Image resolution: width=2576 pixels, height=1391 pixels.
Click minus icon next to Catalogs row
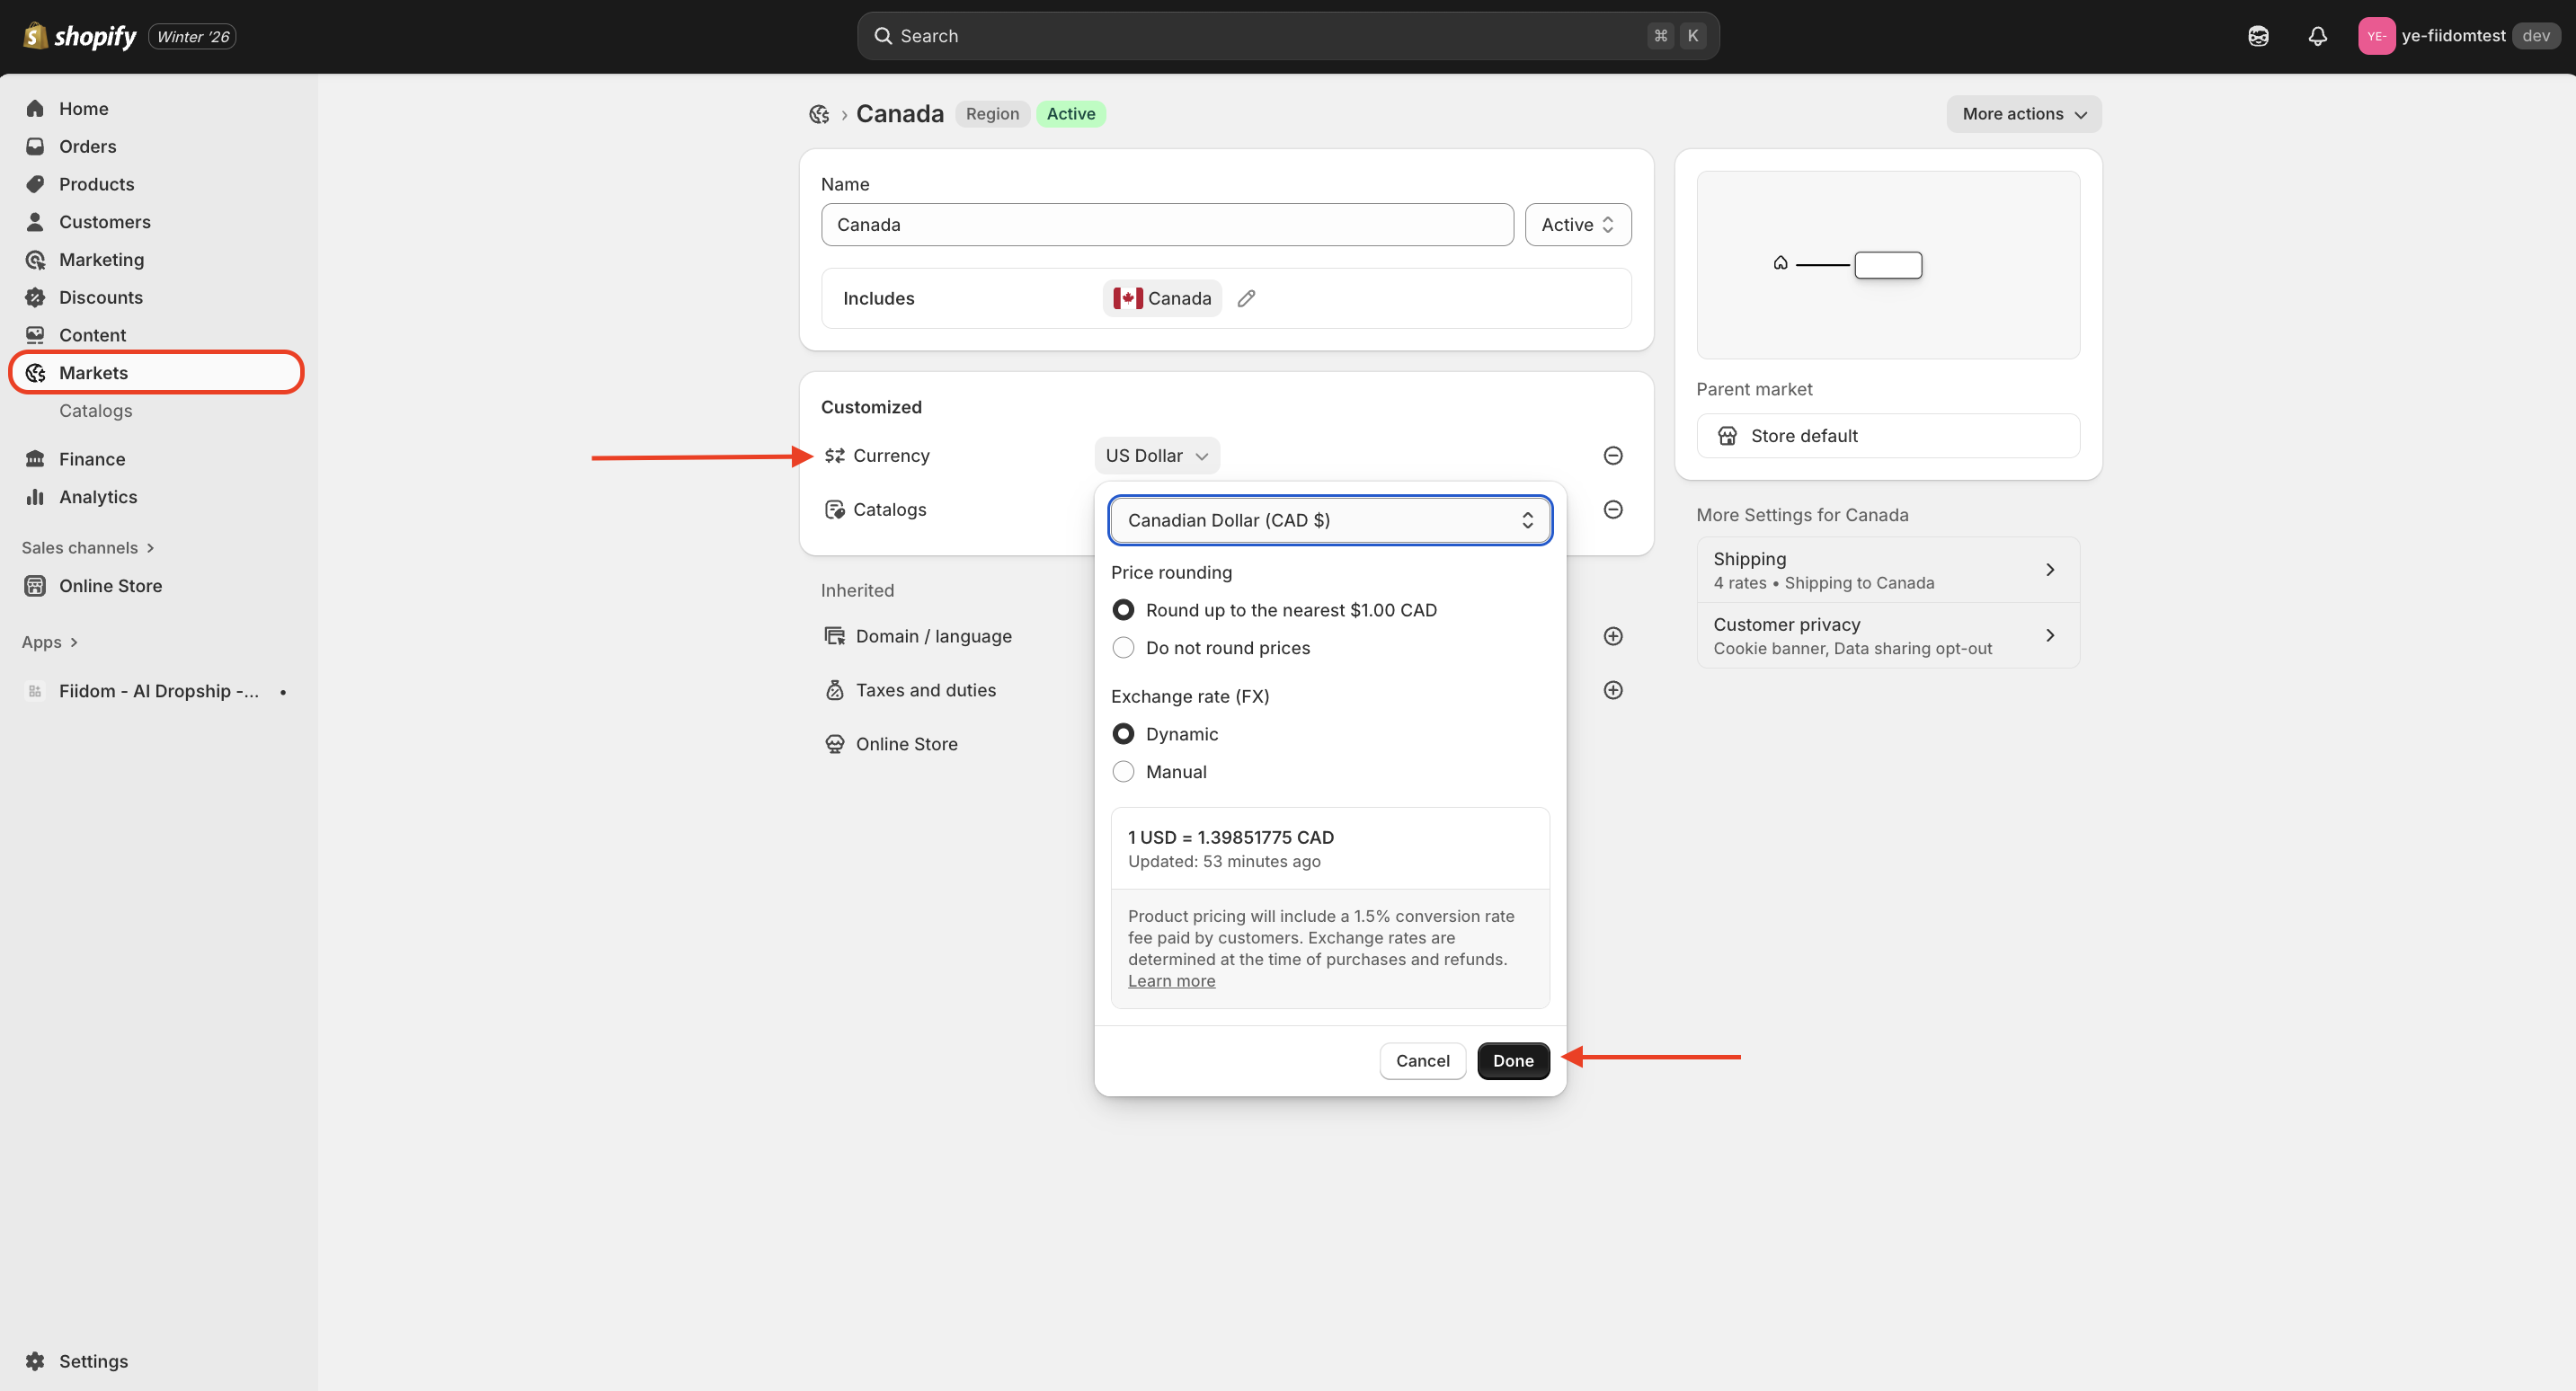pyautogui.click(x=1613, y=510)
